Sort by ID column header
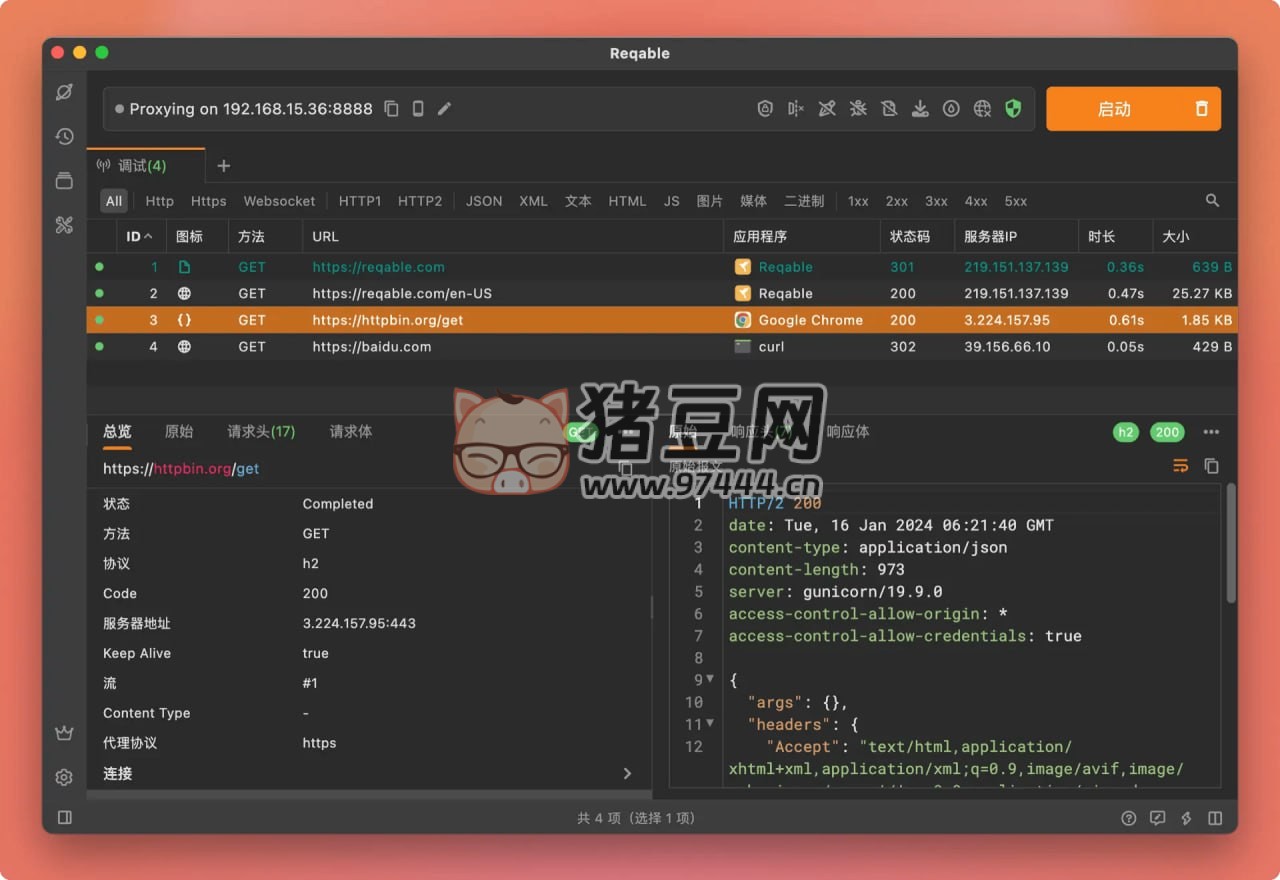The width and height of the screenshot is (1280, 880). tap(140, 236)
